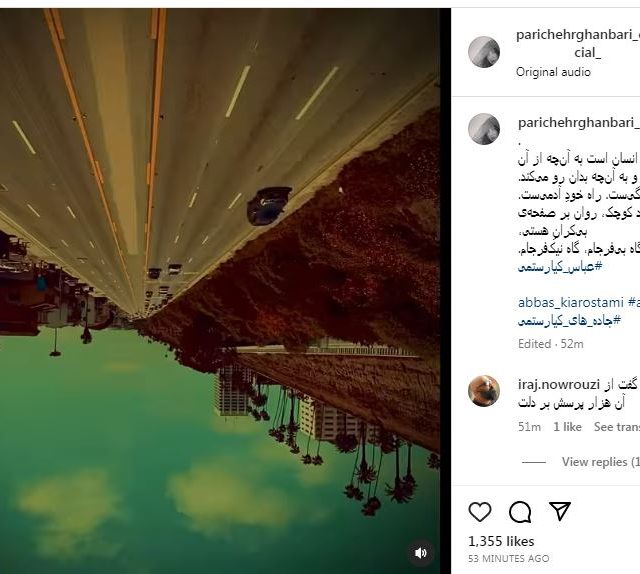Expand View replies under the comment

click(x=600, y=462)
